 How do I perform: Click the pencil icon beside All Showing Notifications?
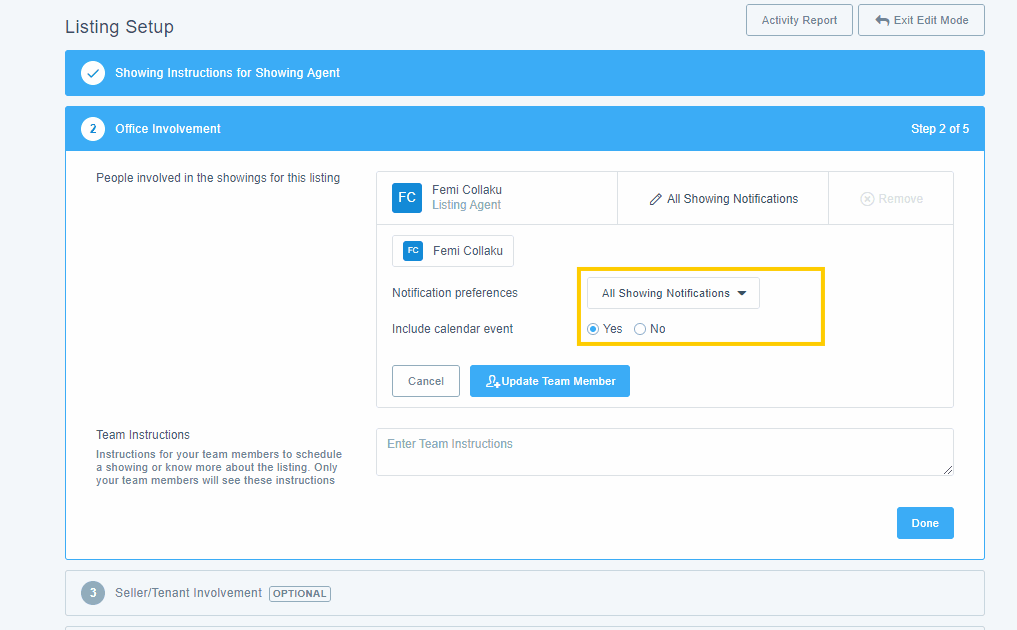(x=656, y=199)
